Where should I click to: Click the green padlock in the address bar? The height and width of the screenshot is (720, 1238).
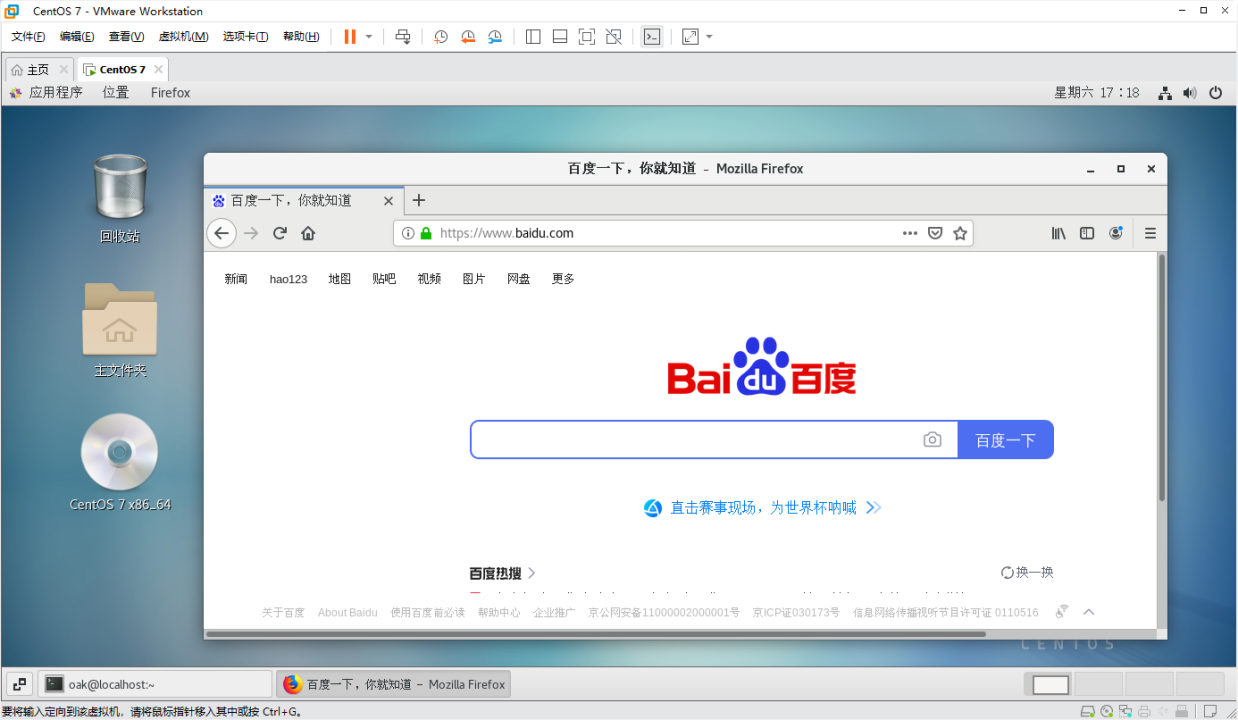point(426,233)
